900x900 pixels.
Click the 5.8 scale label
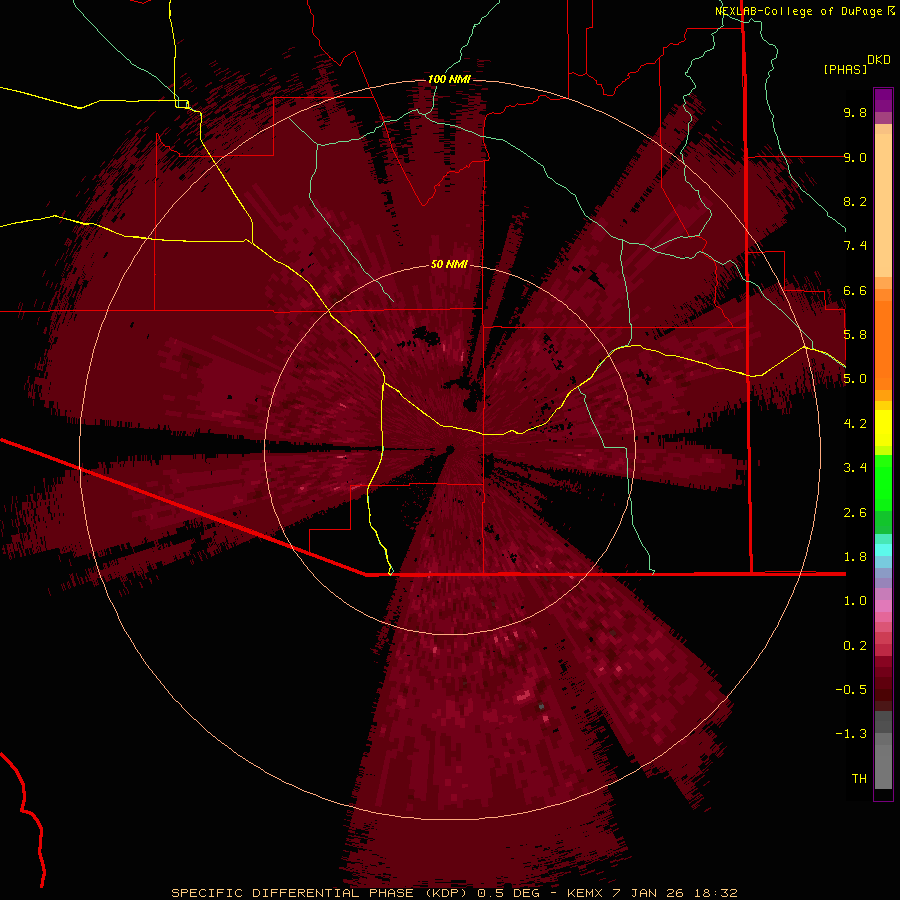(855, 335)
